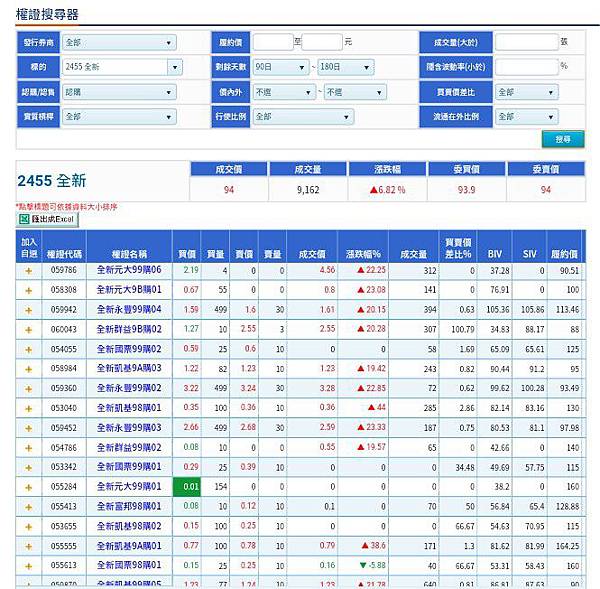Select 6.82 % change value in summary
600x589 pixels.
387,190
